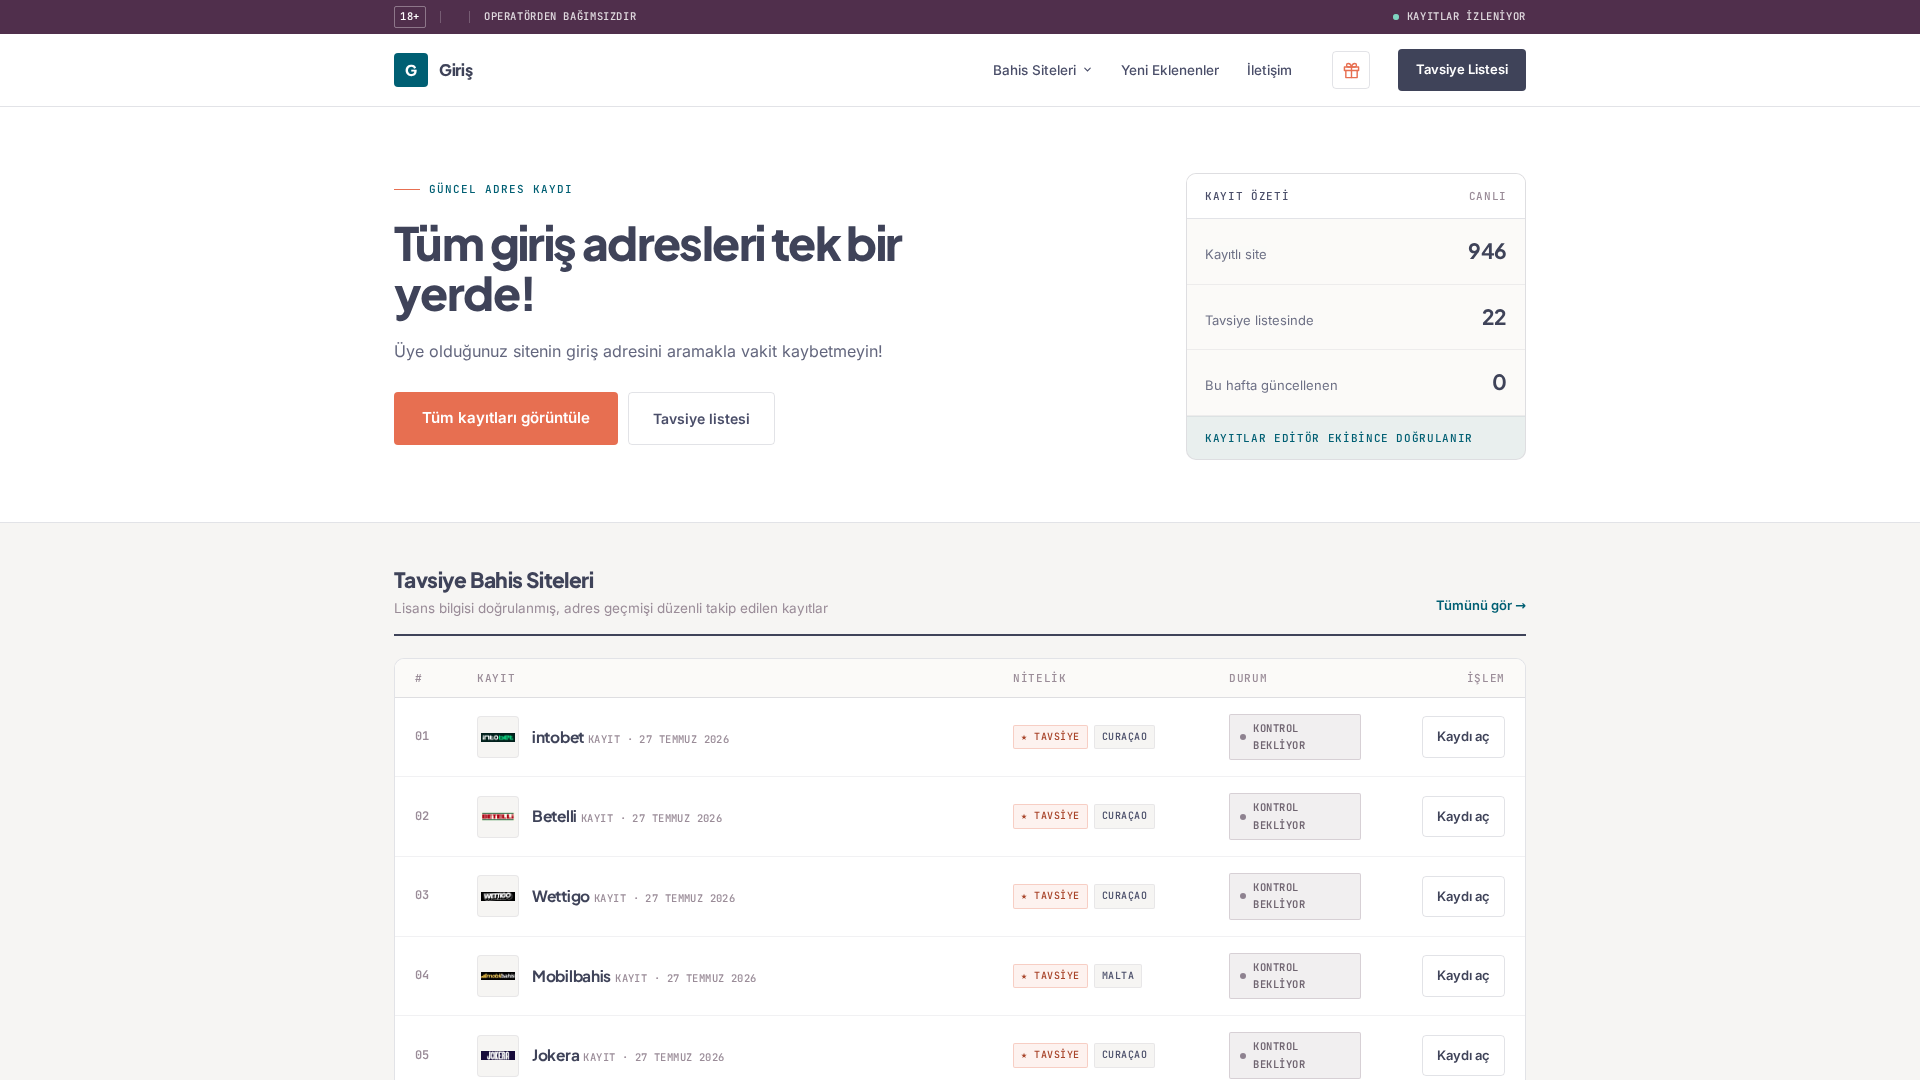Click the Jokera site name

(555, 1055)
